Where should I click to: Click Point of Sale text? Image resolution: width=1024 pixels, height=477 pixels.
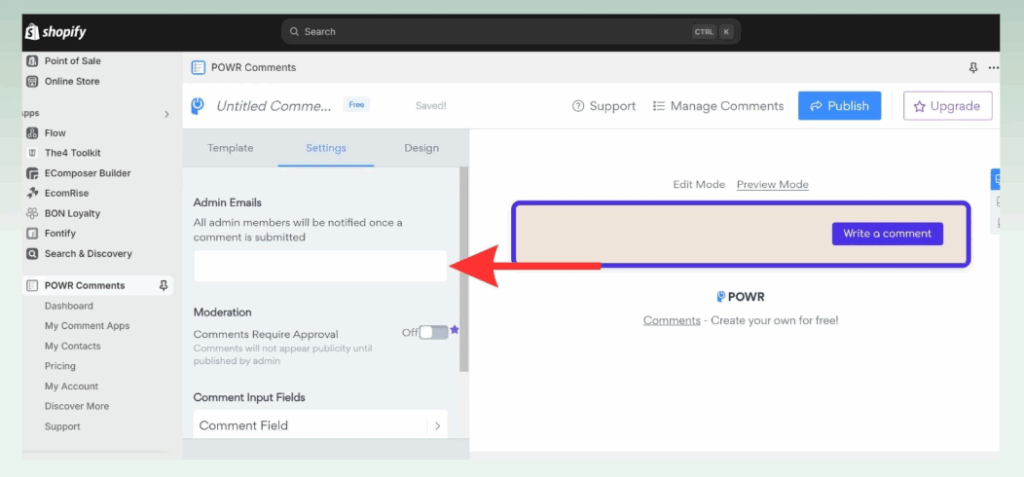(72, 61)
